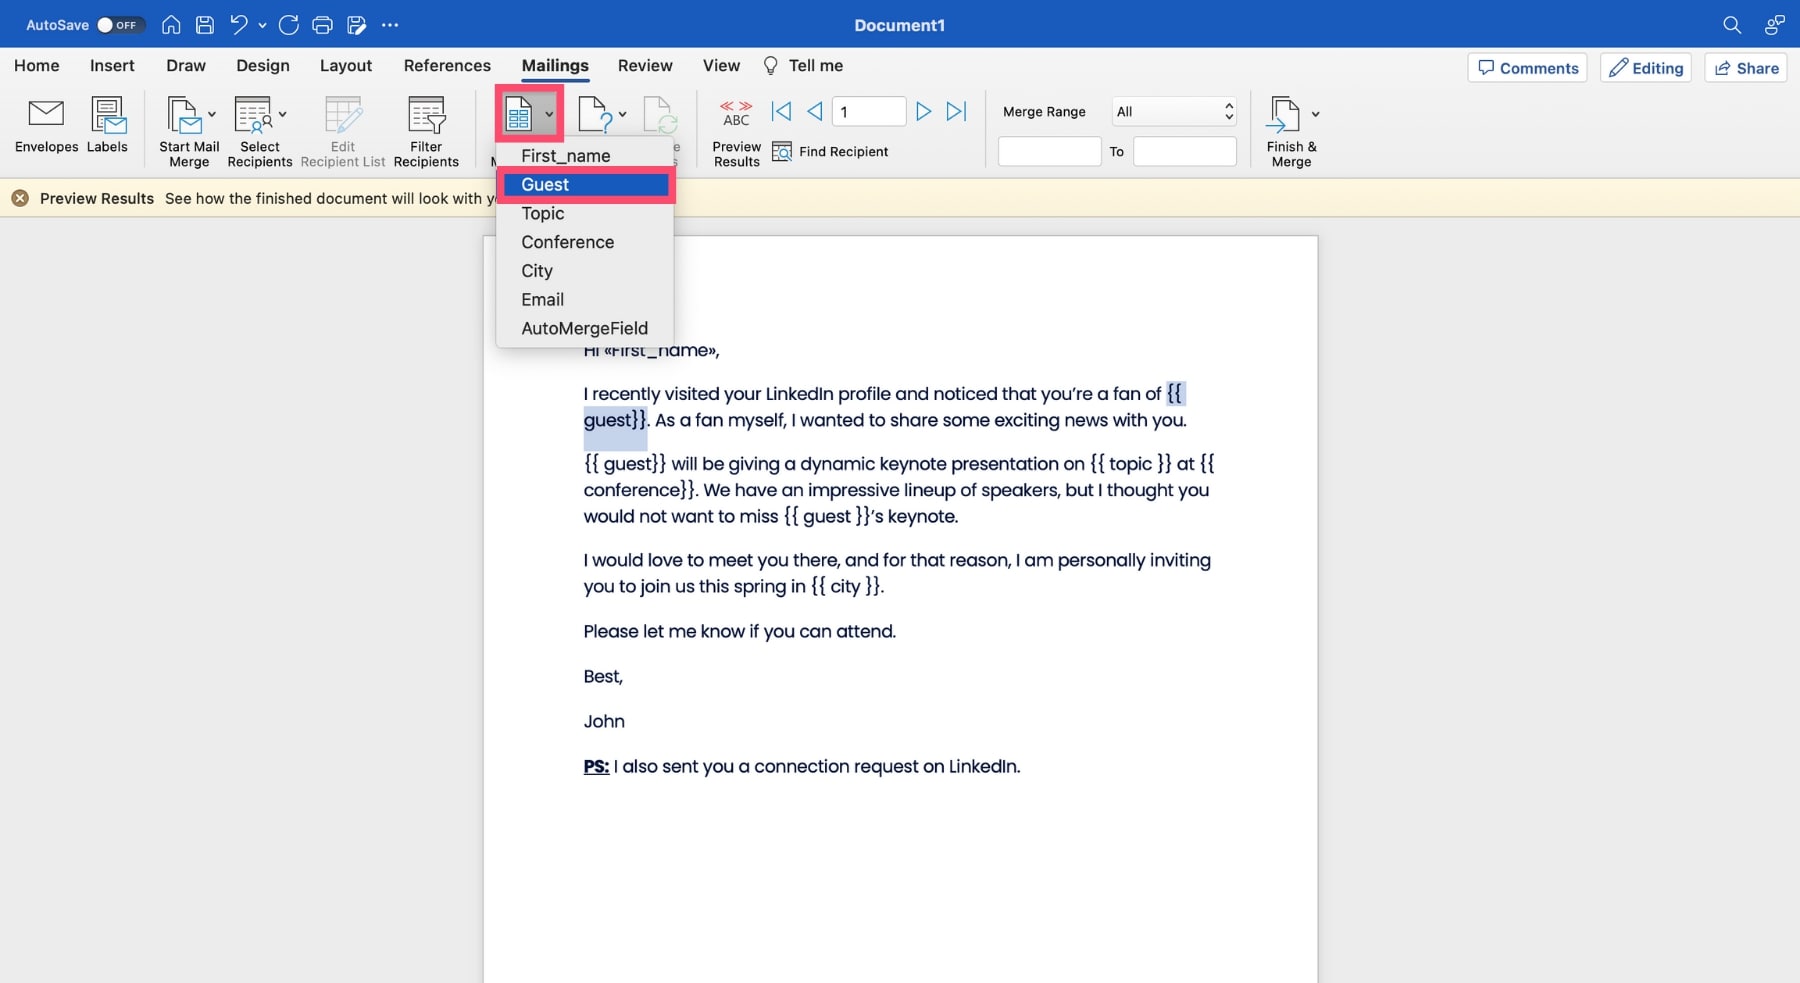1800x983 pixels.
Task: Switch to the Home tab
Action: tap(37, 65)
